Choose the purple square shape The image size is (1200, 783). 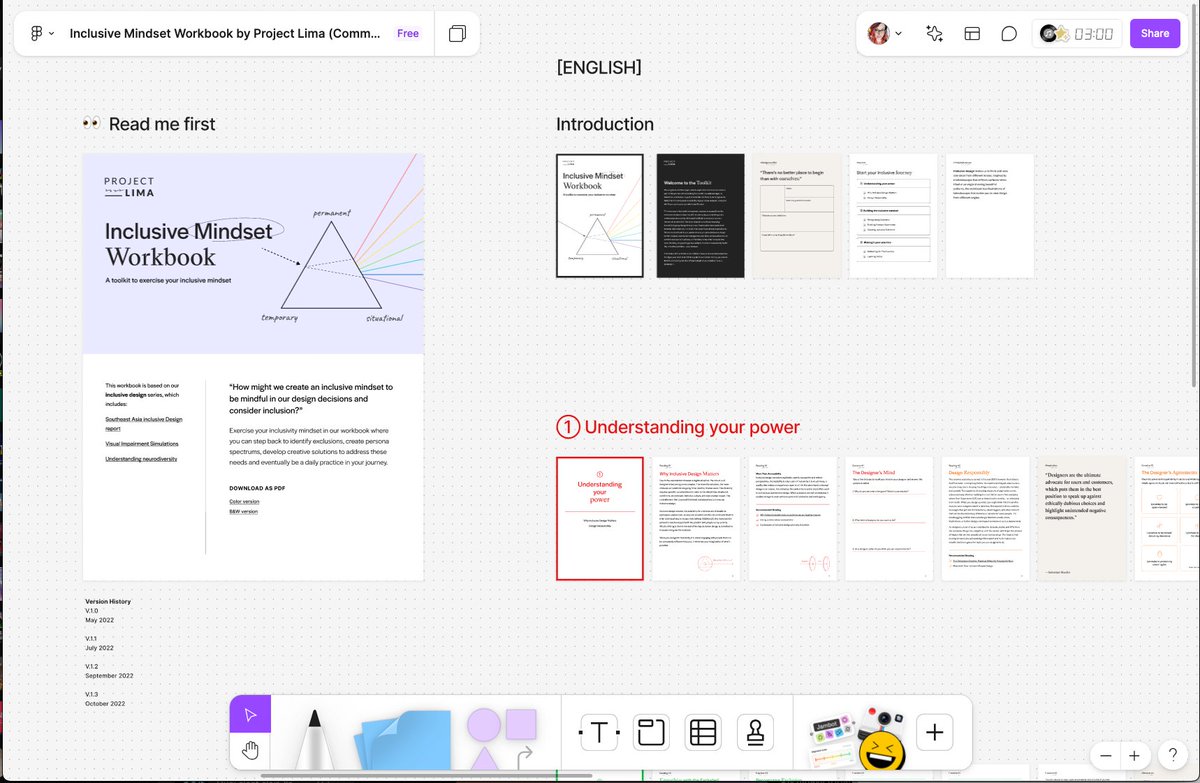tap(521, 724)
